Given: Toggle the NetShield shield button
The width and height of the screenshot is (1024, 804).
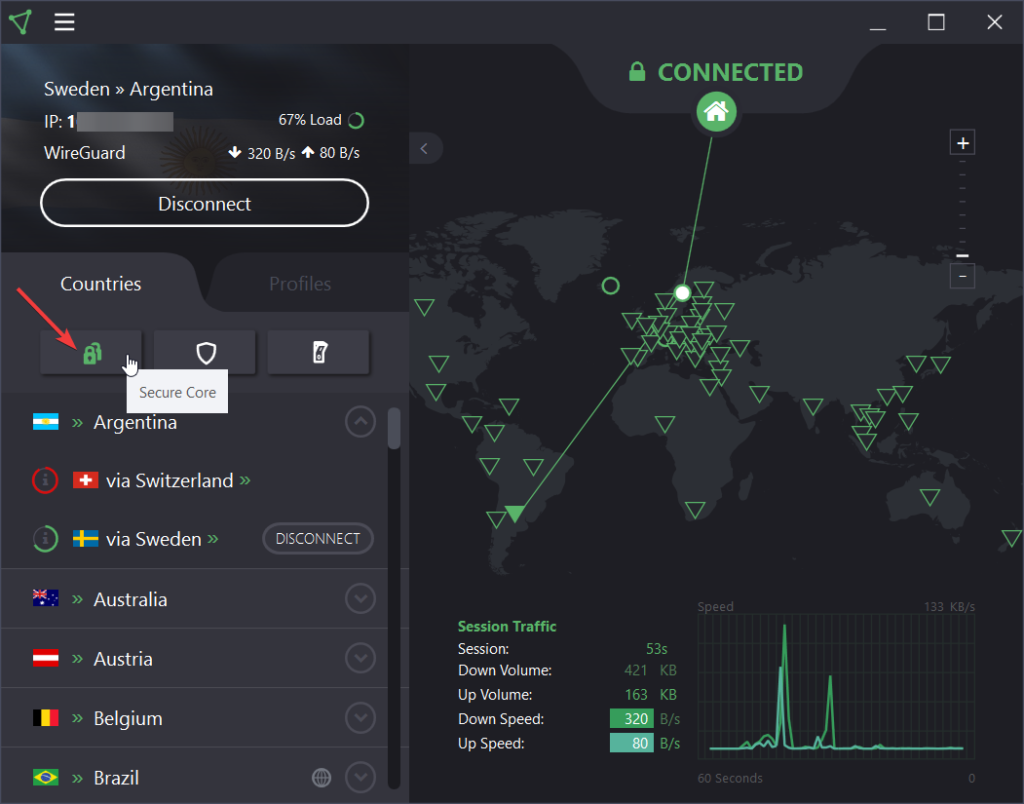Looking at the screenshot, I should [206, 352].
